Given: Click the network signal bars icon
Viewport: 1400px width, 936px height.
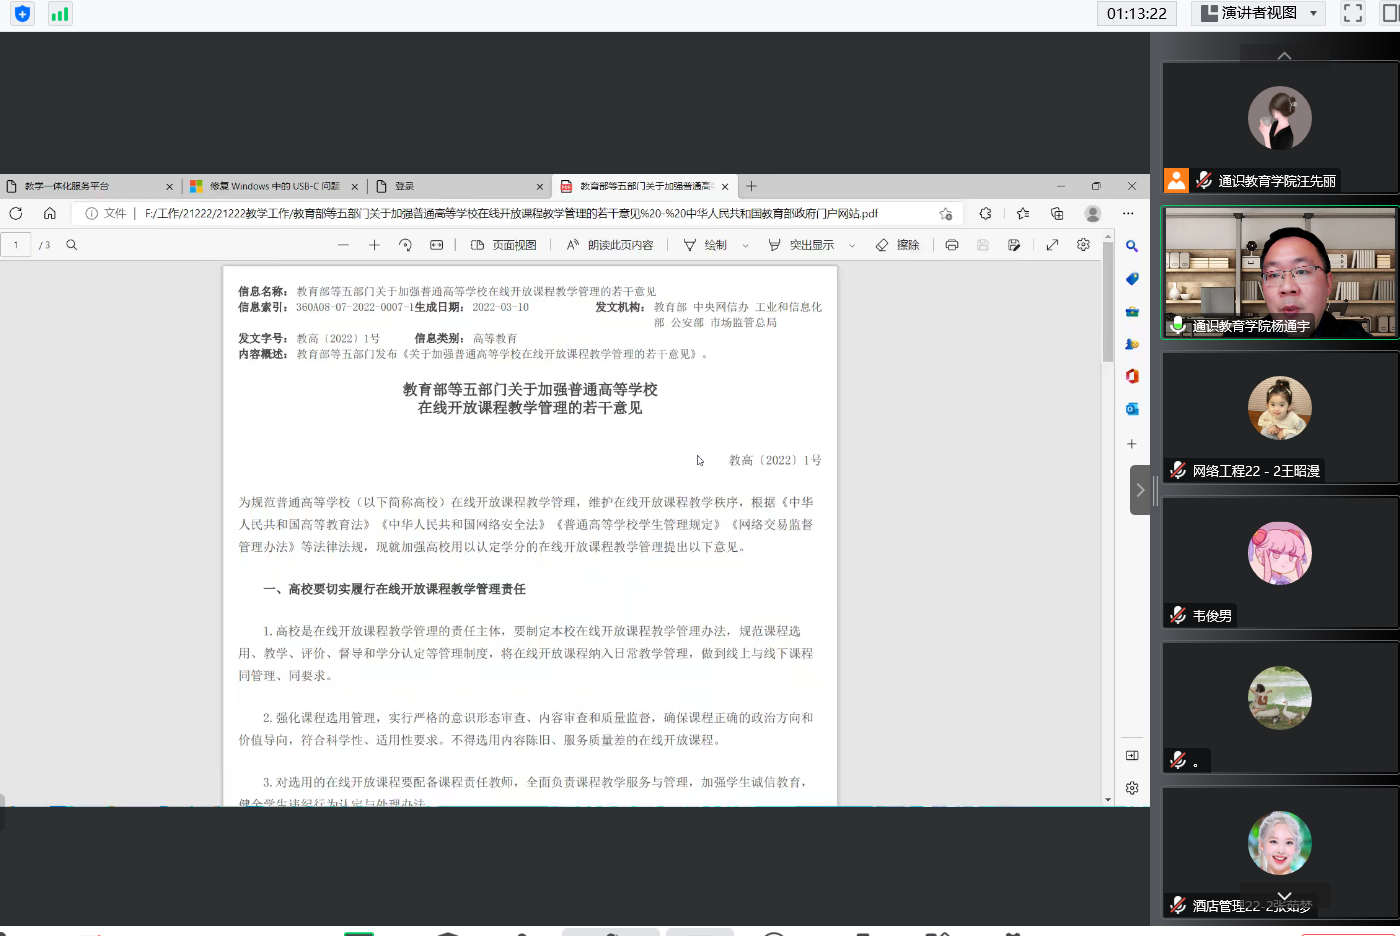Looking at the screenshot, I should click(60, 14).
